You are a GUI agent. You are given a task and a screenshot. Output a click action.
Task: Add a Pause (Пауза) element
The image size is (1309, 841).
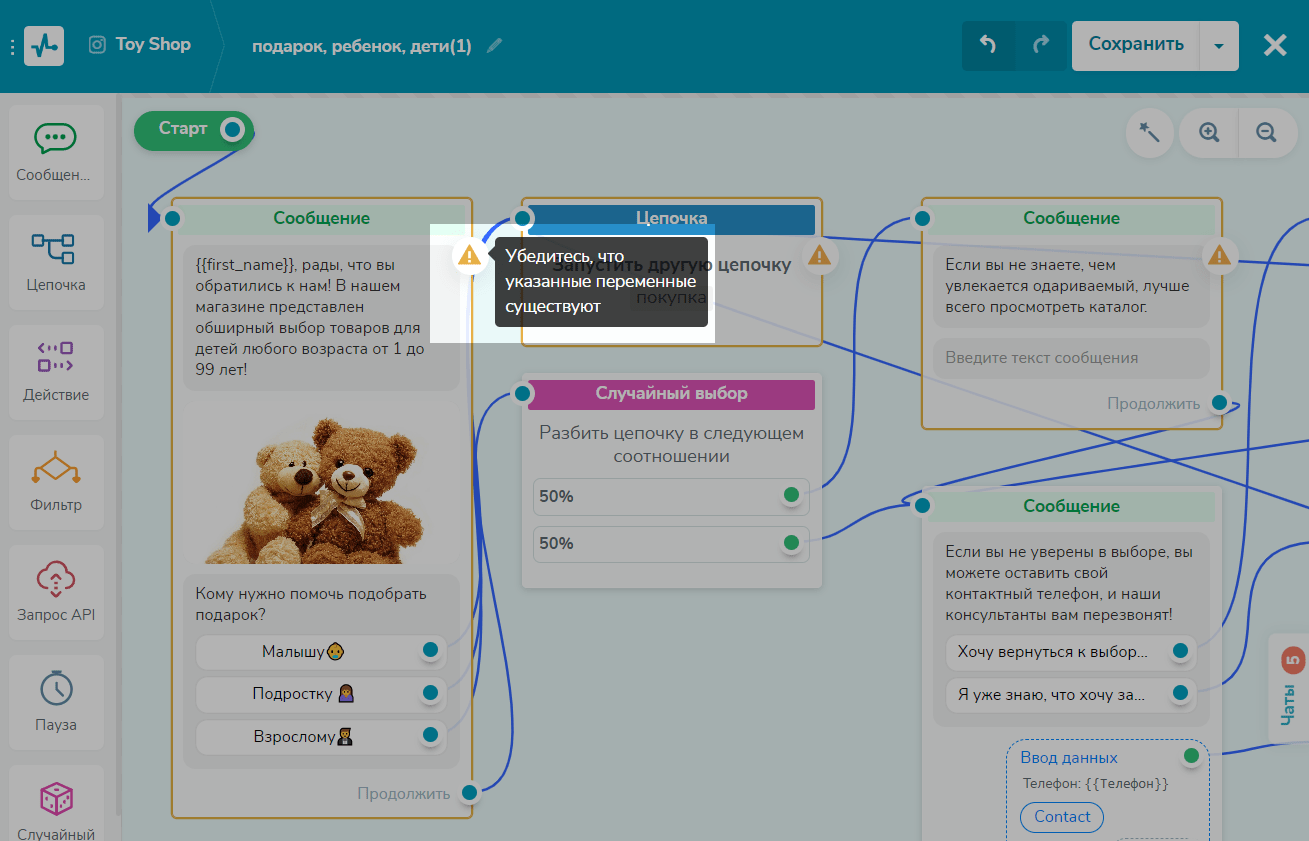point(56,702)
